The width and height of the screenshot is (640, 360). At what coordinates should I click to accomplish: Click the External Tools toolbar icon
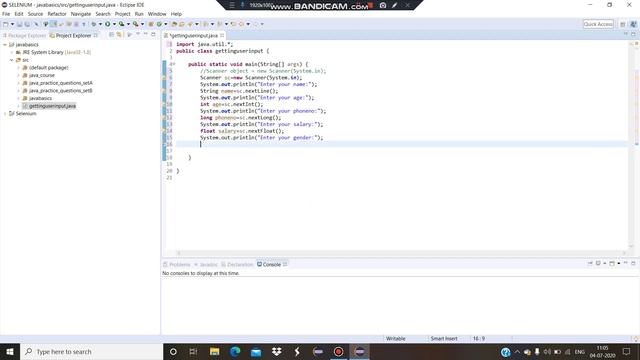pyautogui.click(x=136, y=24)
